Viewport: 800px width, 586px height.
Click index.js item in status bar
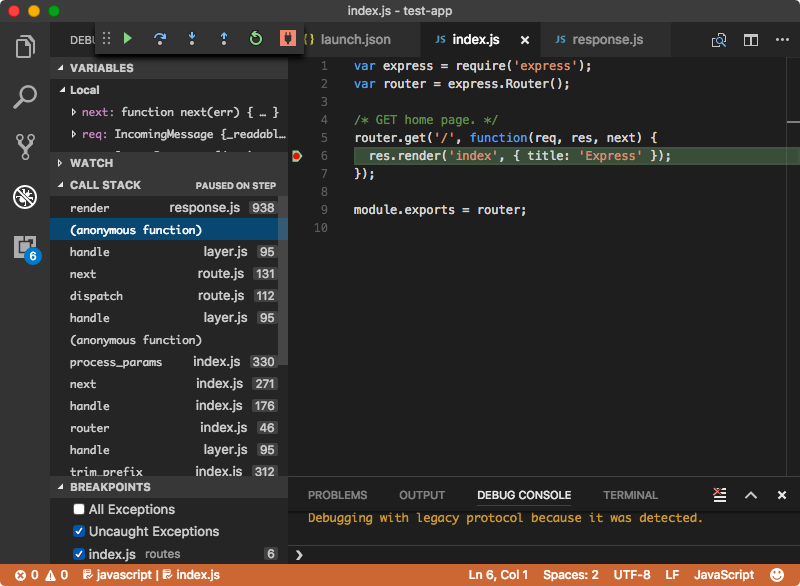[x=191, y=575]
